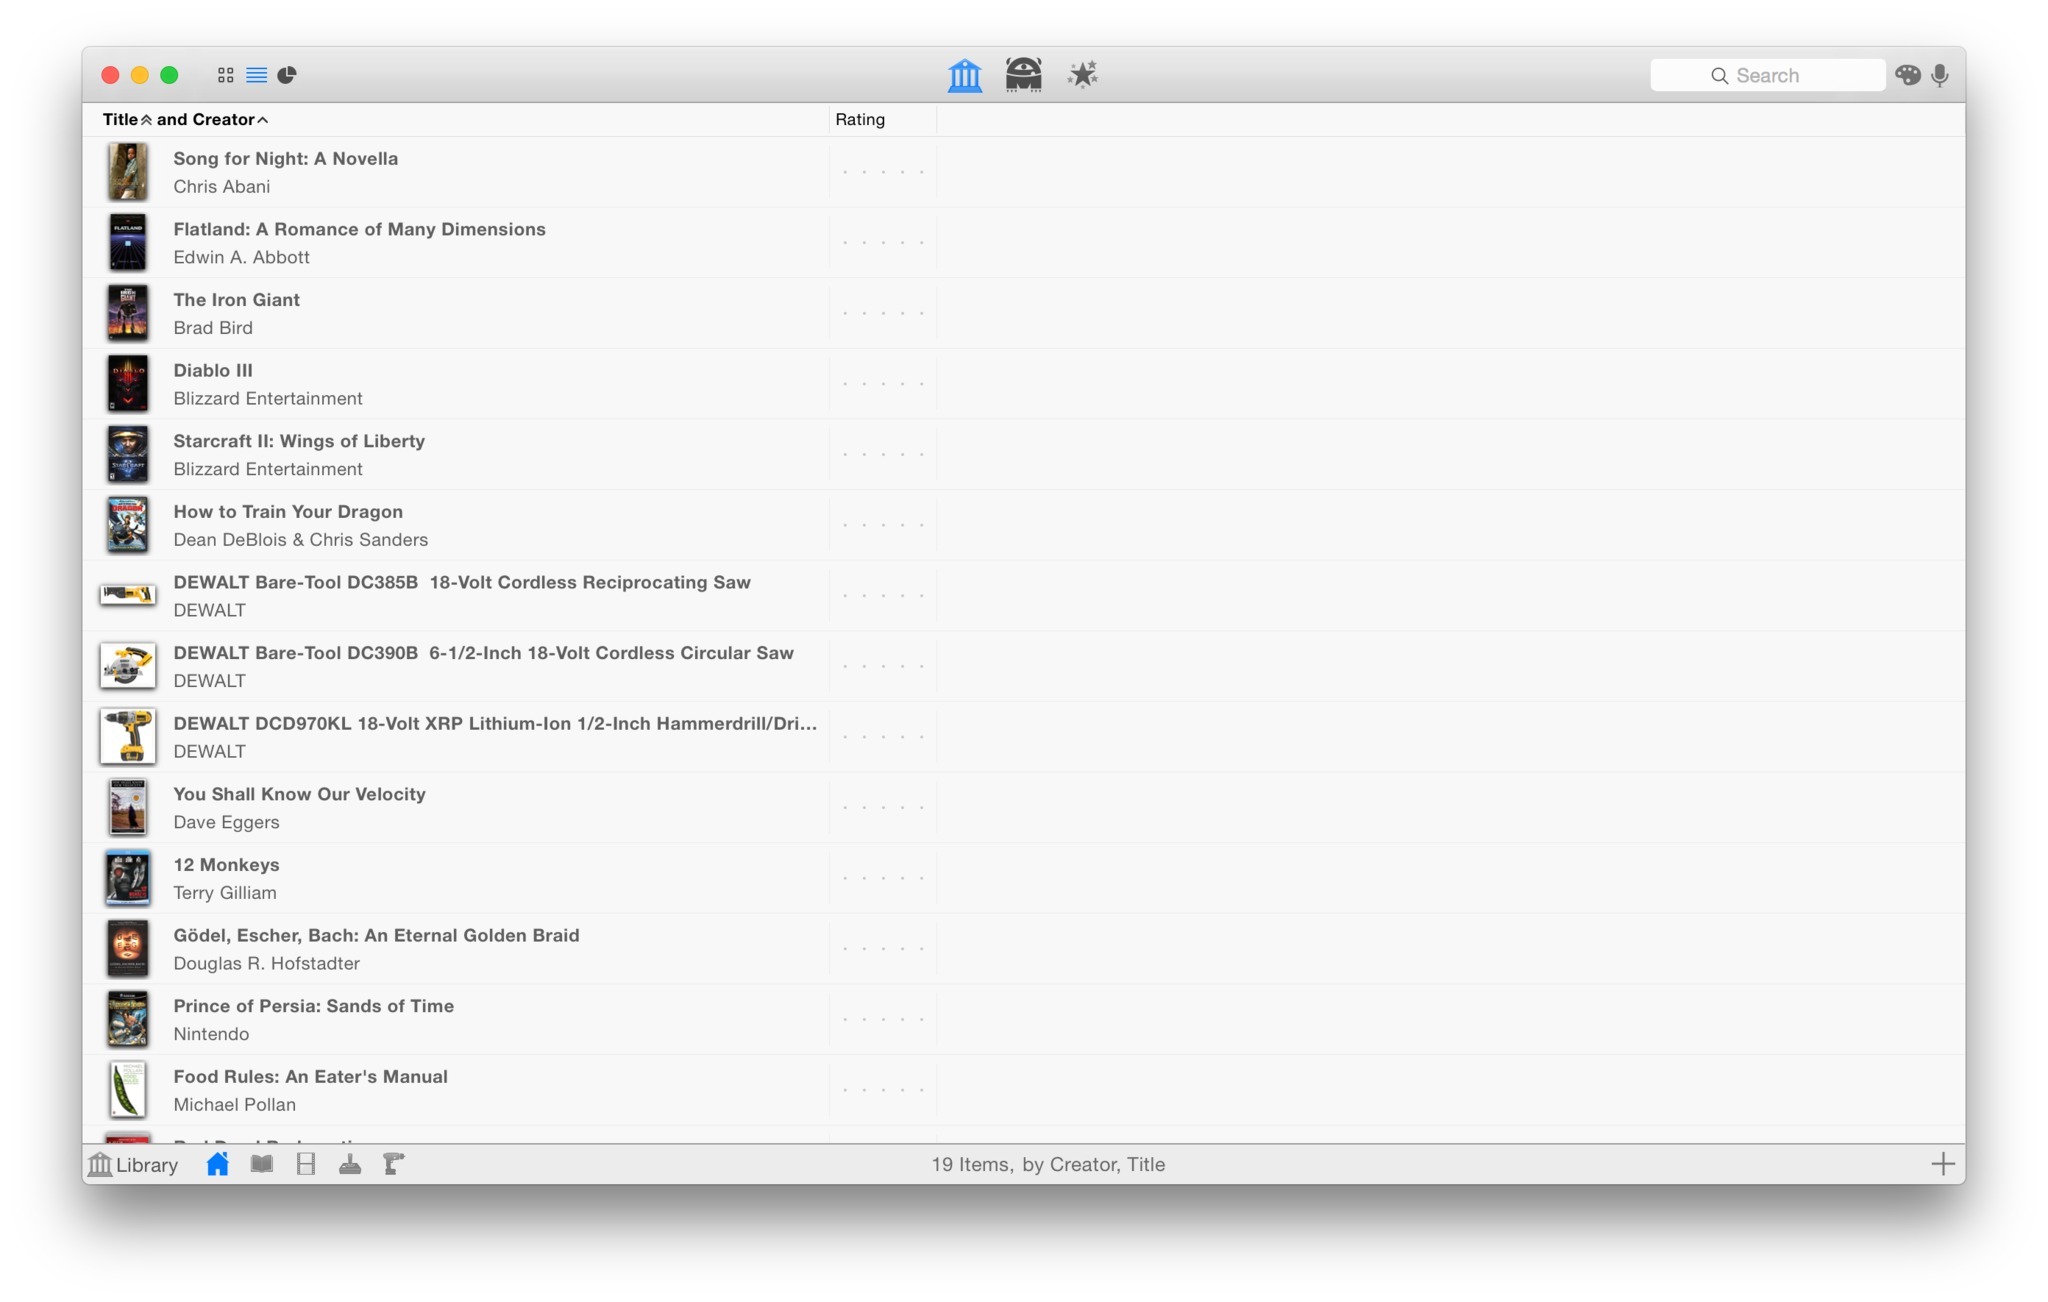Click the Rating column header
Viewport: 2048px width, 1302px height.
point(860,120)
